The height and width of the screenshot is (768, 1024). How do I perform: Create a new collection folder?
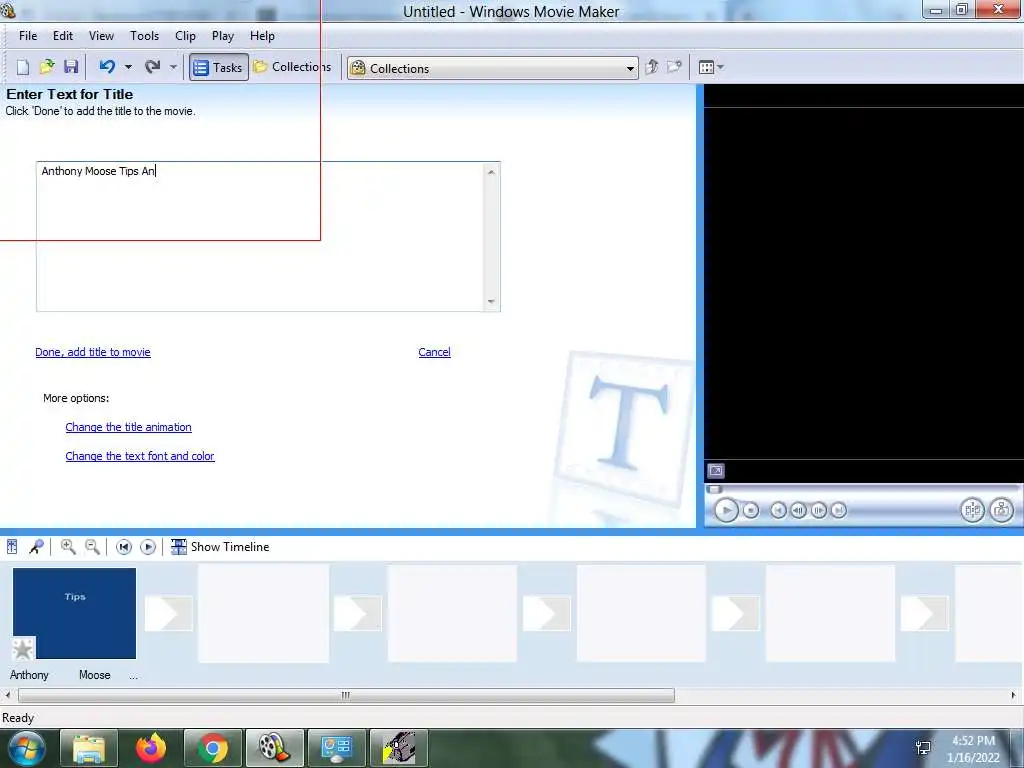coord(674,67)
